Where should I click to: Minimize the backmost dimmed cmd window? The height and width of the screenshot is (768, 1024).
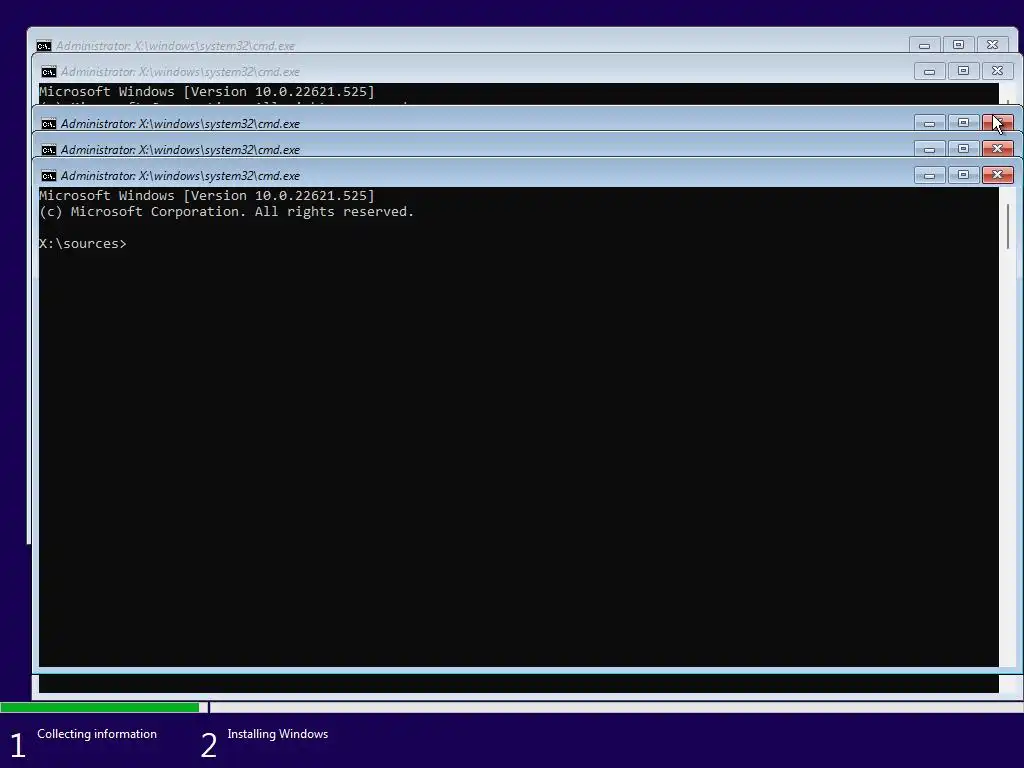point(924,45)
